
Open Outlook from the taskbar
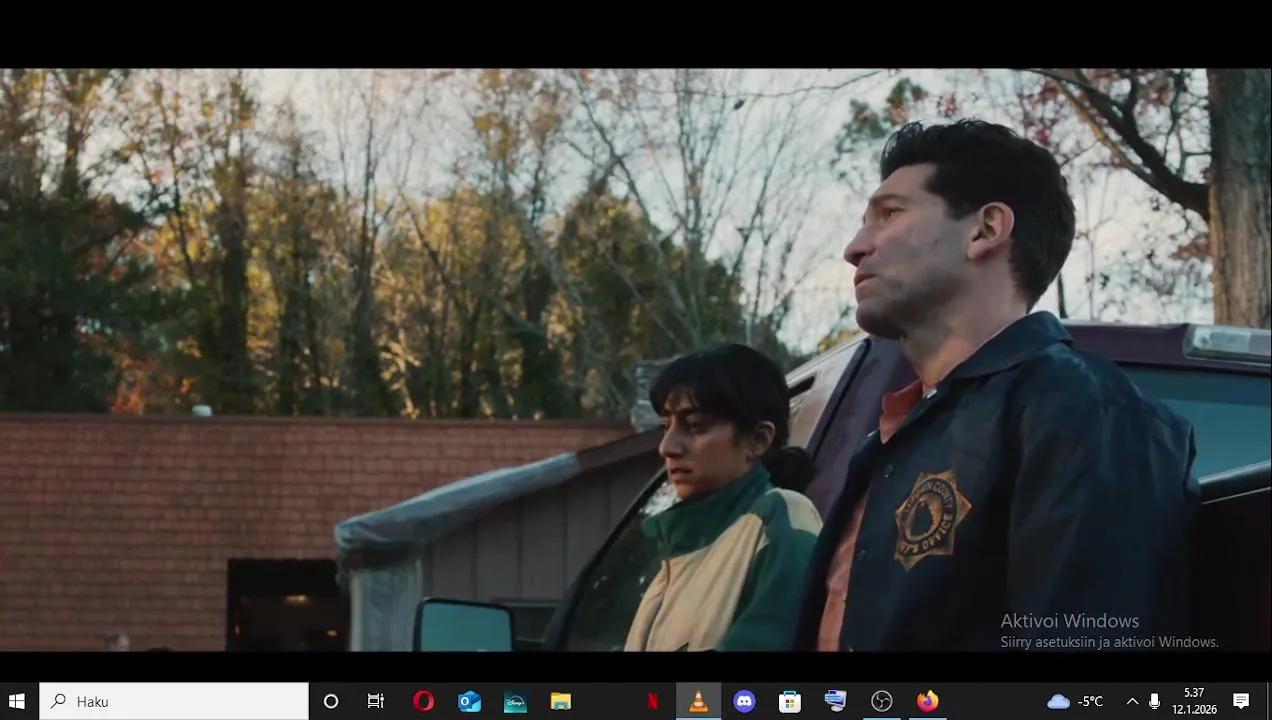click(469, 701)
